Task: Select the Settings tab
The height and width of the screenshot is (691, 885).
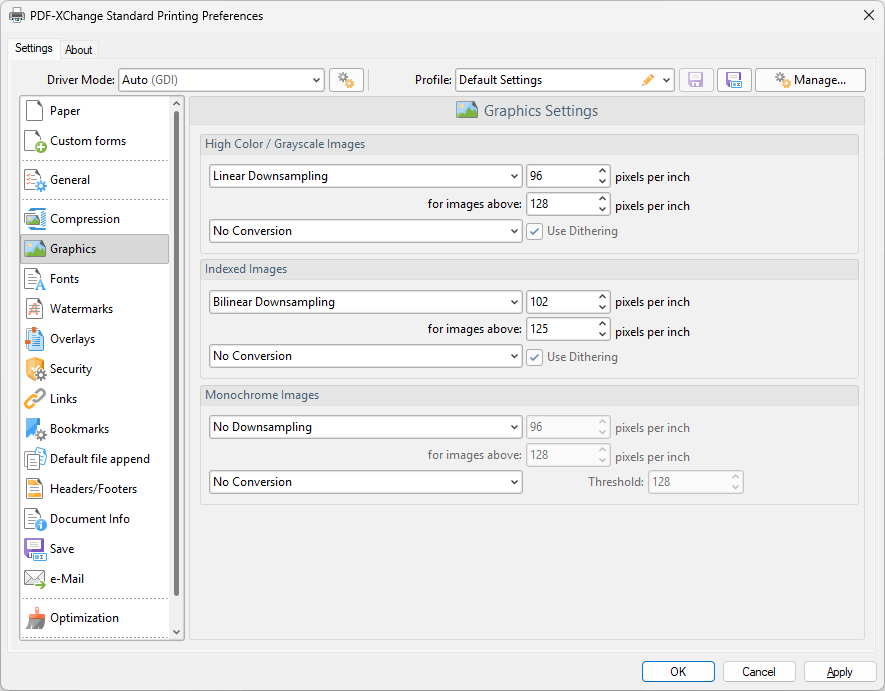Action: (x=34, y=49)
